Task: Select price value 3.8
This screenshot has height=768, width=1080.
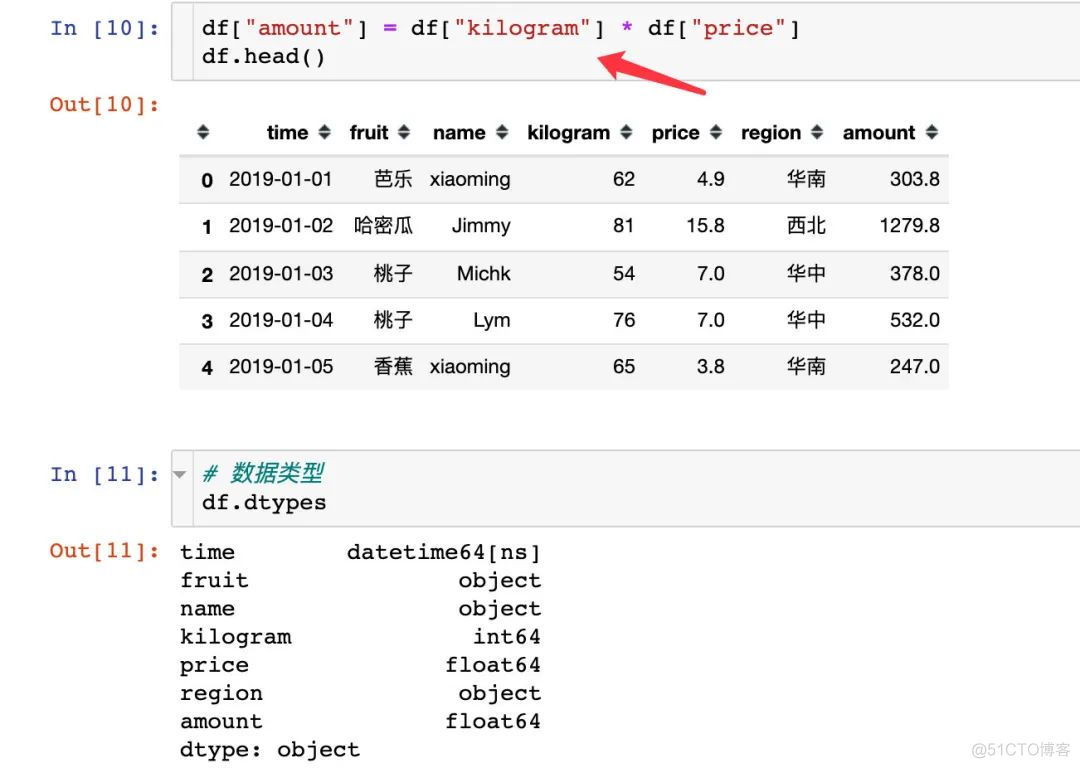Action: 711,366
